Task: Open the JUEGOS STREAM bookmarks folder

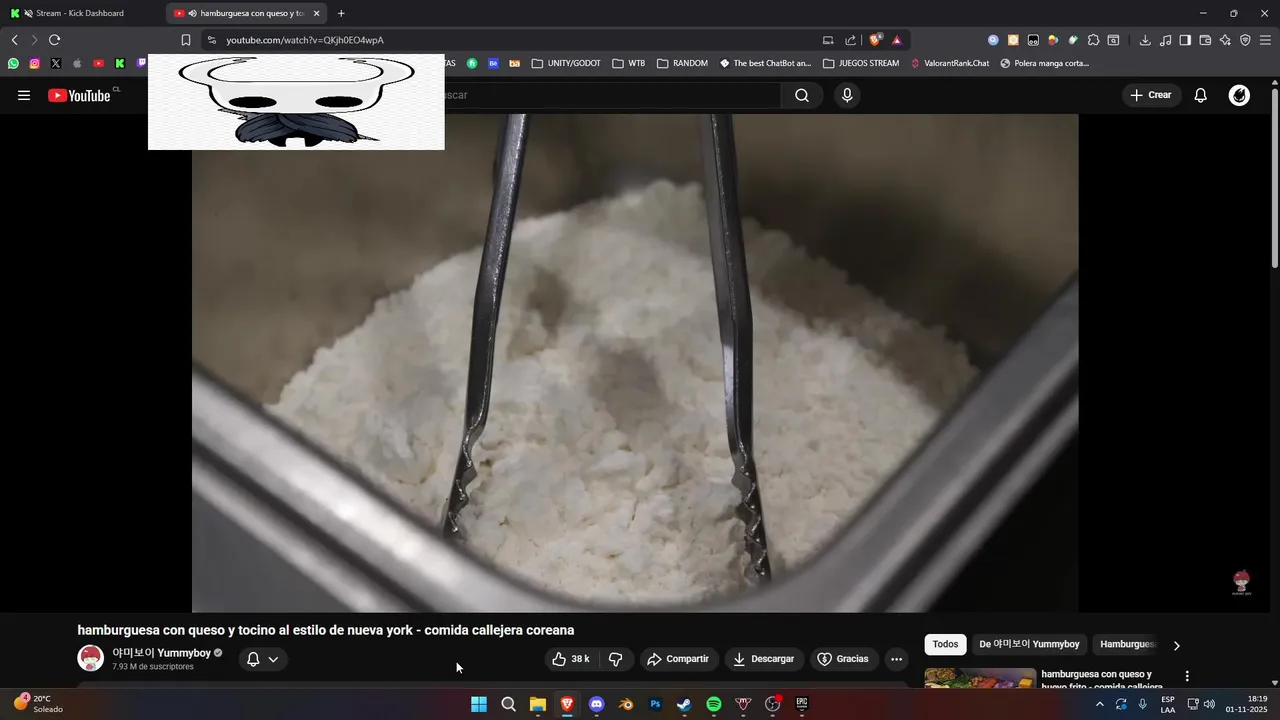Action: pos(861,63)
